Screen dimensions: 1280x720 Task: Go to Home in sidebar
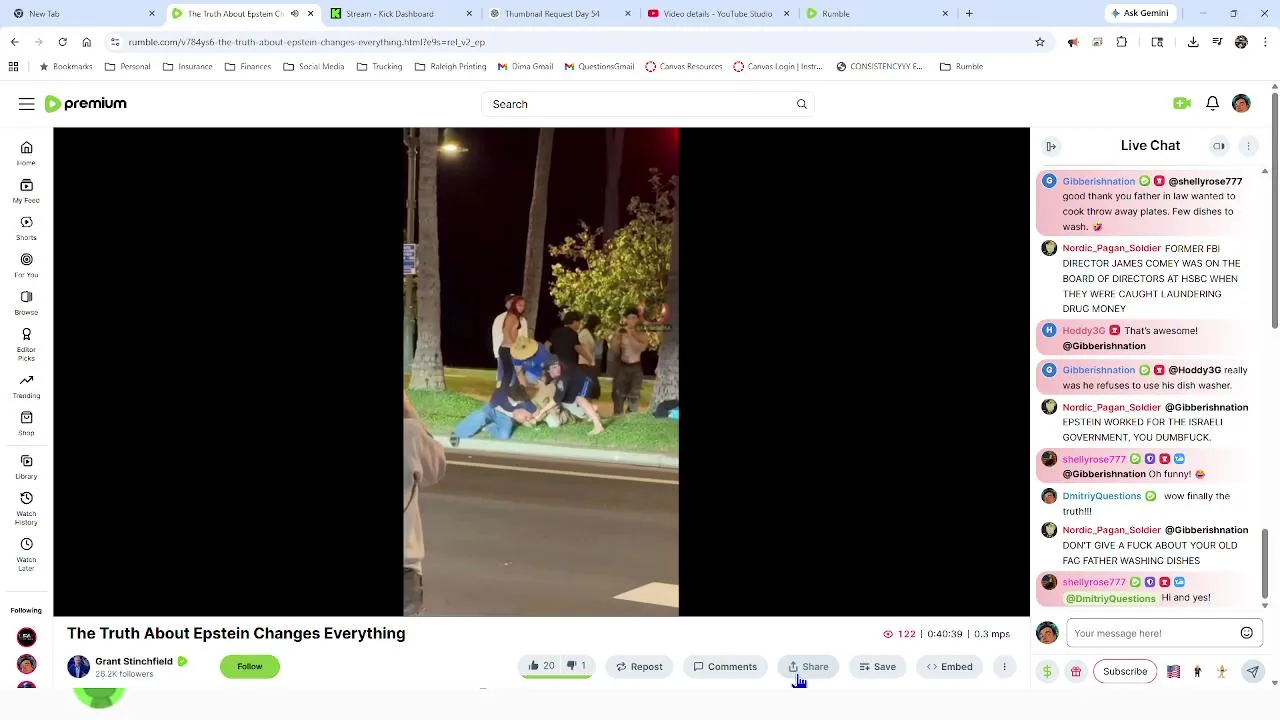point(26,153)
